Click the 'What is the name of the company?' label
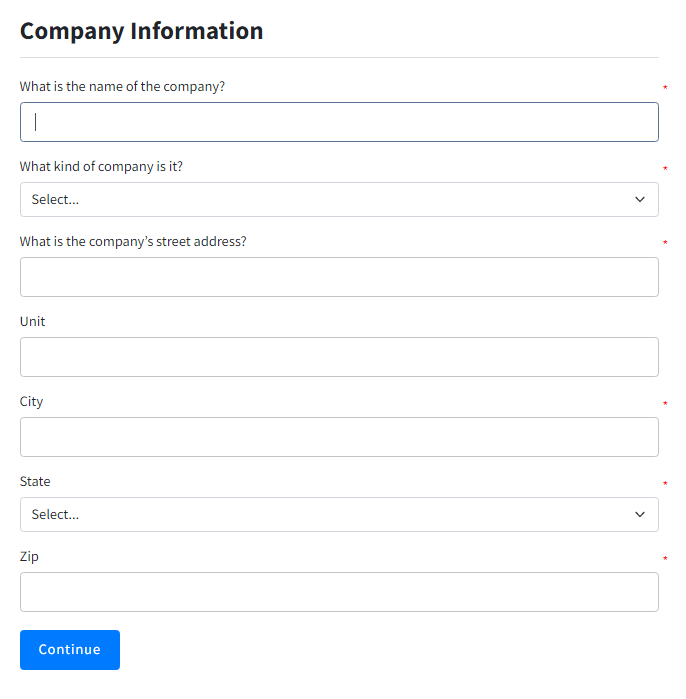This screenshot has height=699, width=686. (122, 87)
